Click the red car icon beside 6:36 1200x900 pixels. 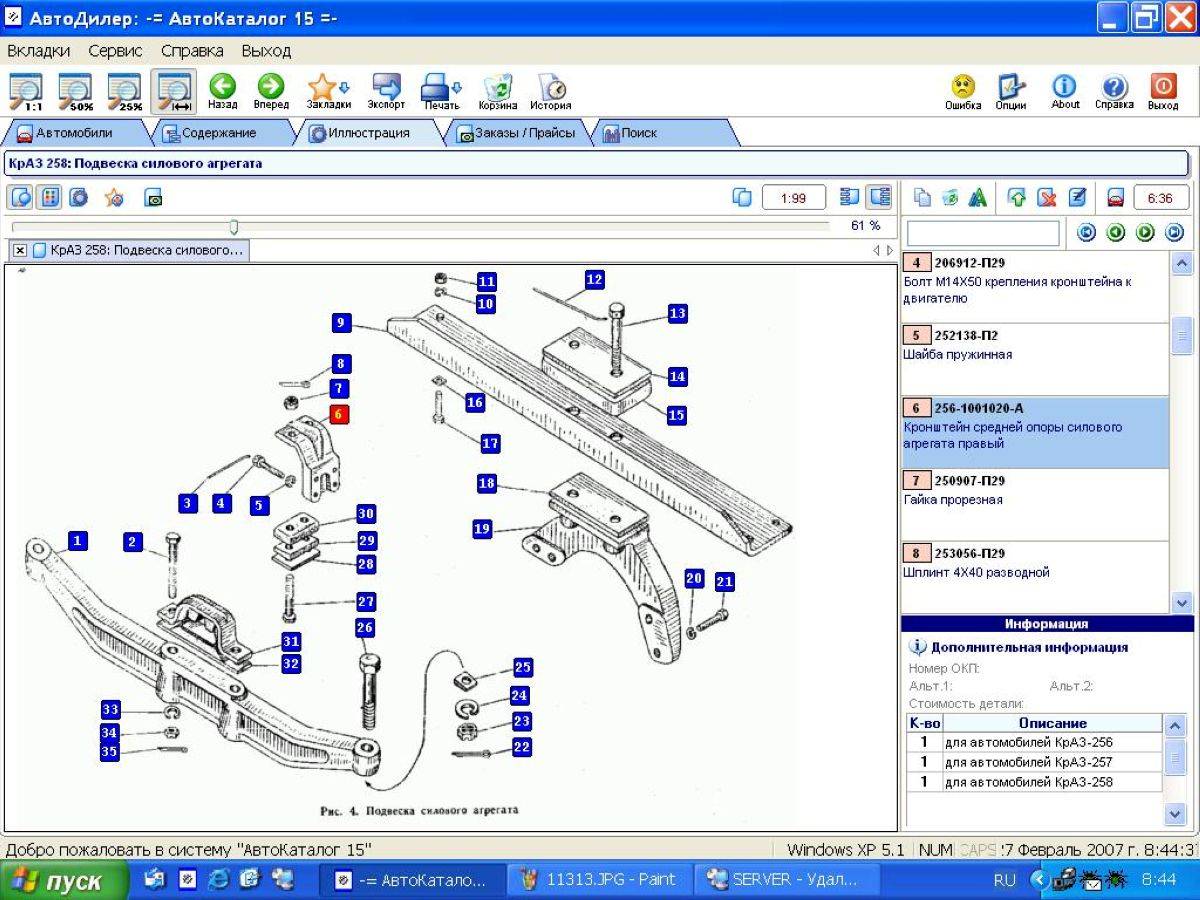pos(1115,198)
